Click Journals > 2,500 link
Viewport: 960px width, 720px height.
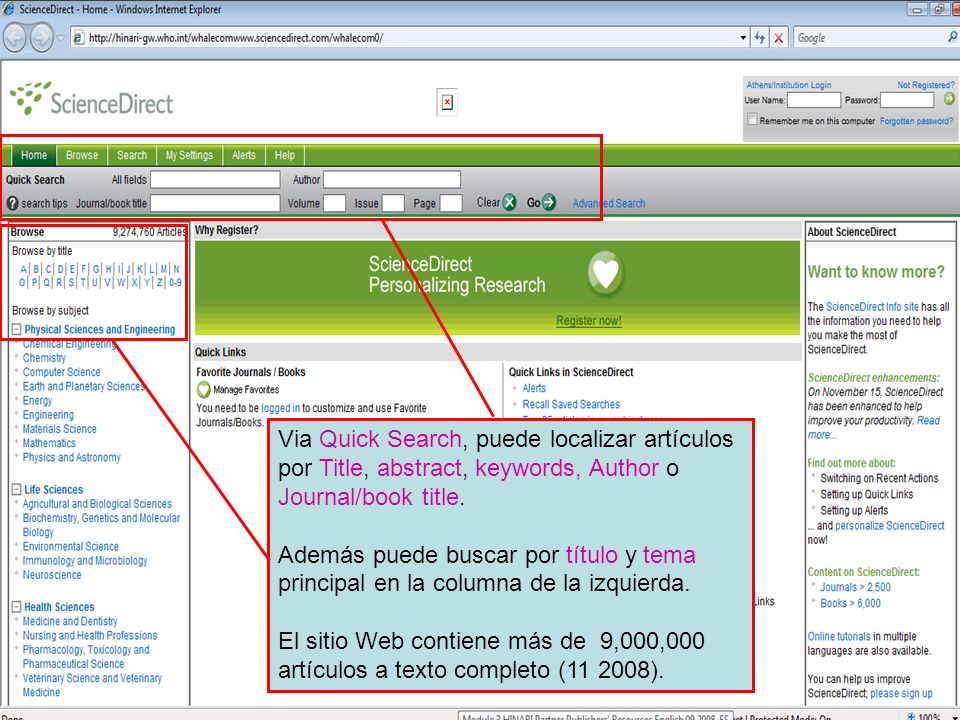855,587
